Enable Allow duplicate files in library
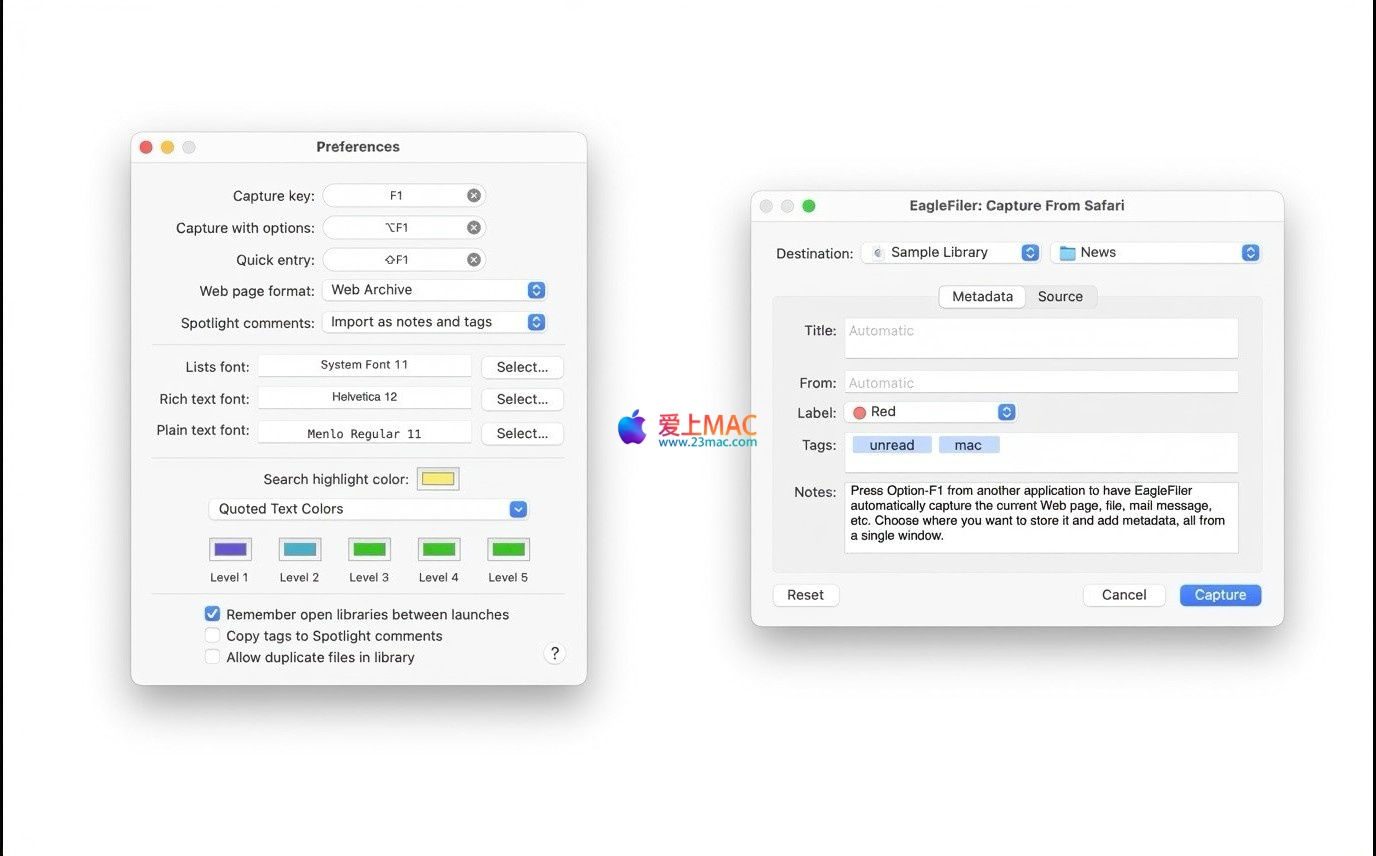This screenshot has height=856, width=1376. pyautogui.click(x=212, y=657)
